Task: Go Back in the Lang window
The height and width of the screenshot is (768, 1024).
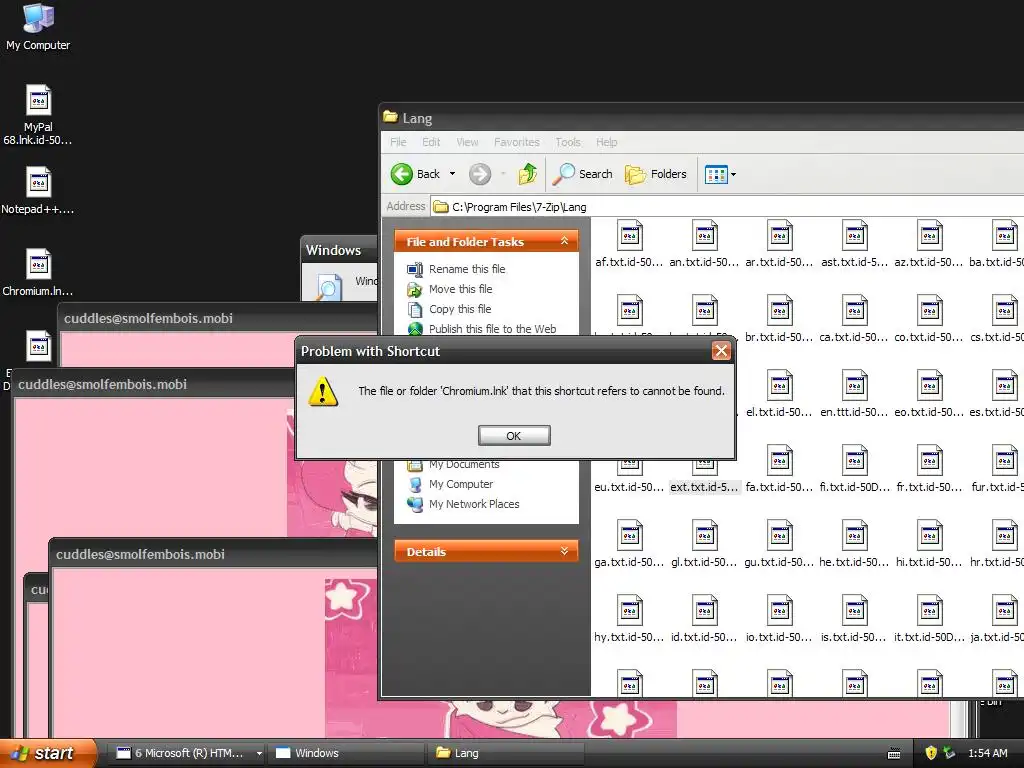Action: pos(416,174)
